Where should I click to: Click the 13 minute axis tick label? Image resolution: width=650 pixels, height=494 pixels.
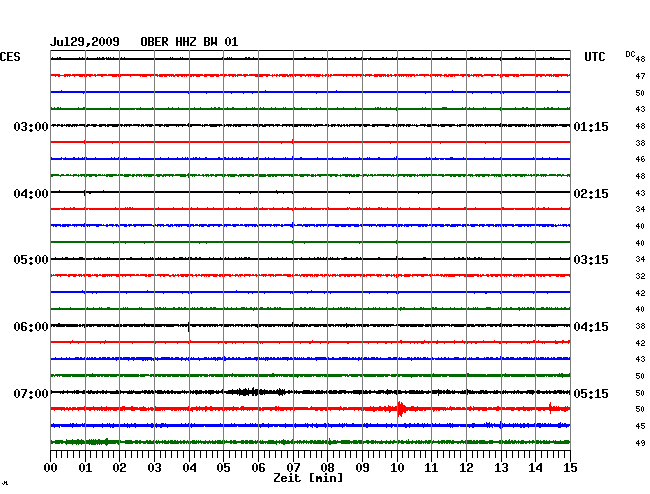pyautogui.click(x=501, y=467)
